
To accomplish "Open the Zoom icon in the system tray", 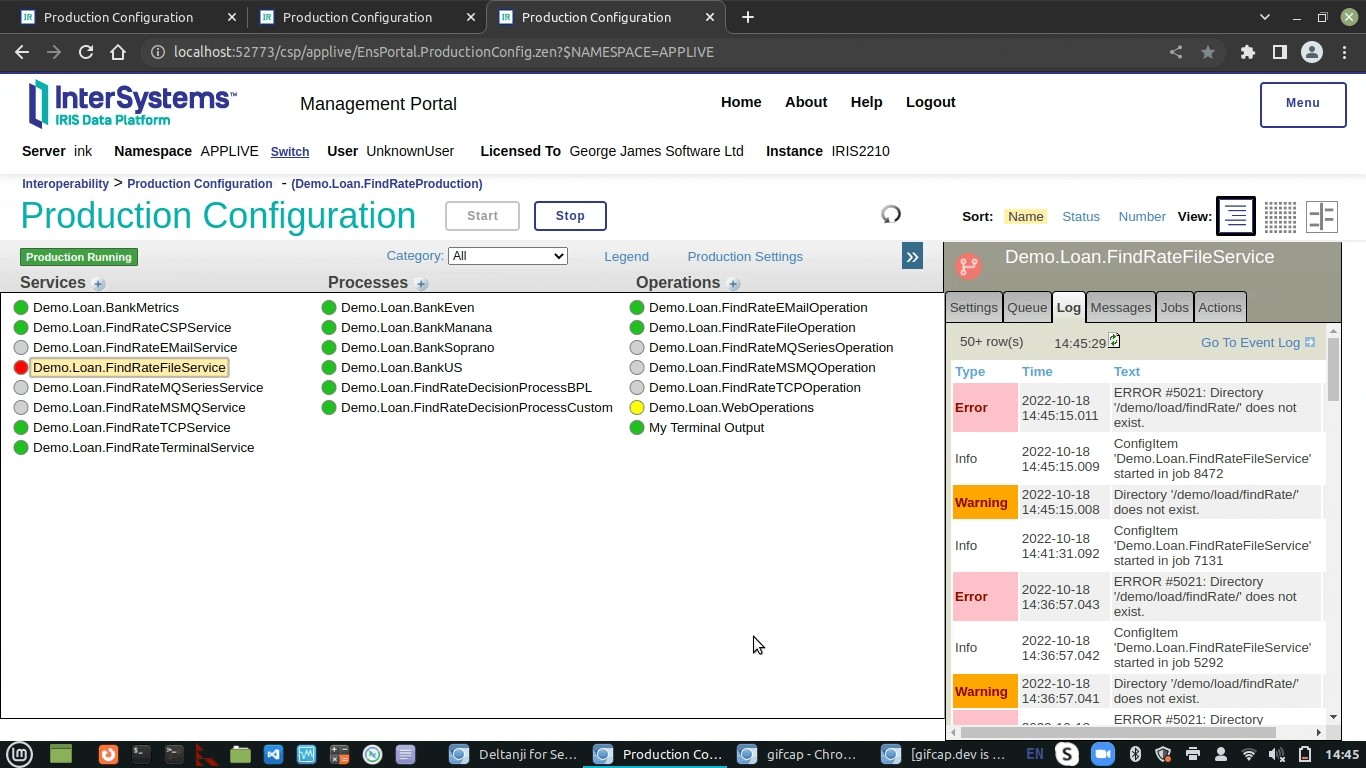I will (1101, 754).
